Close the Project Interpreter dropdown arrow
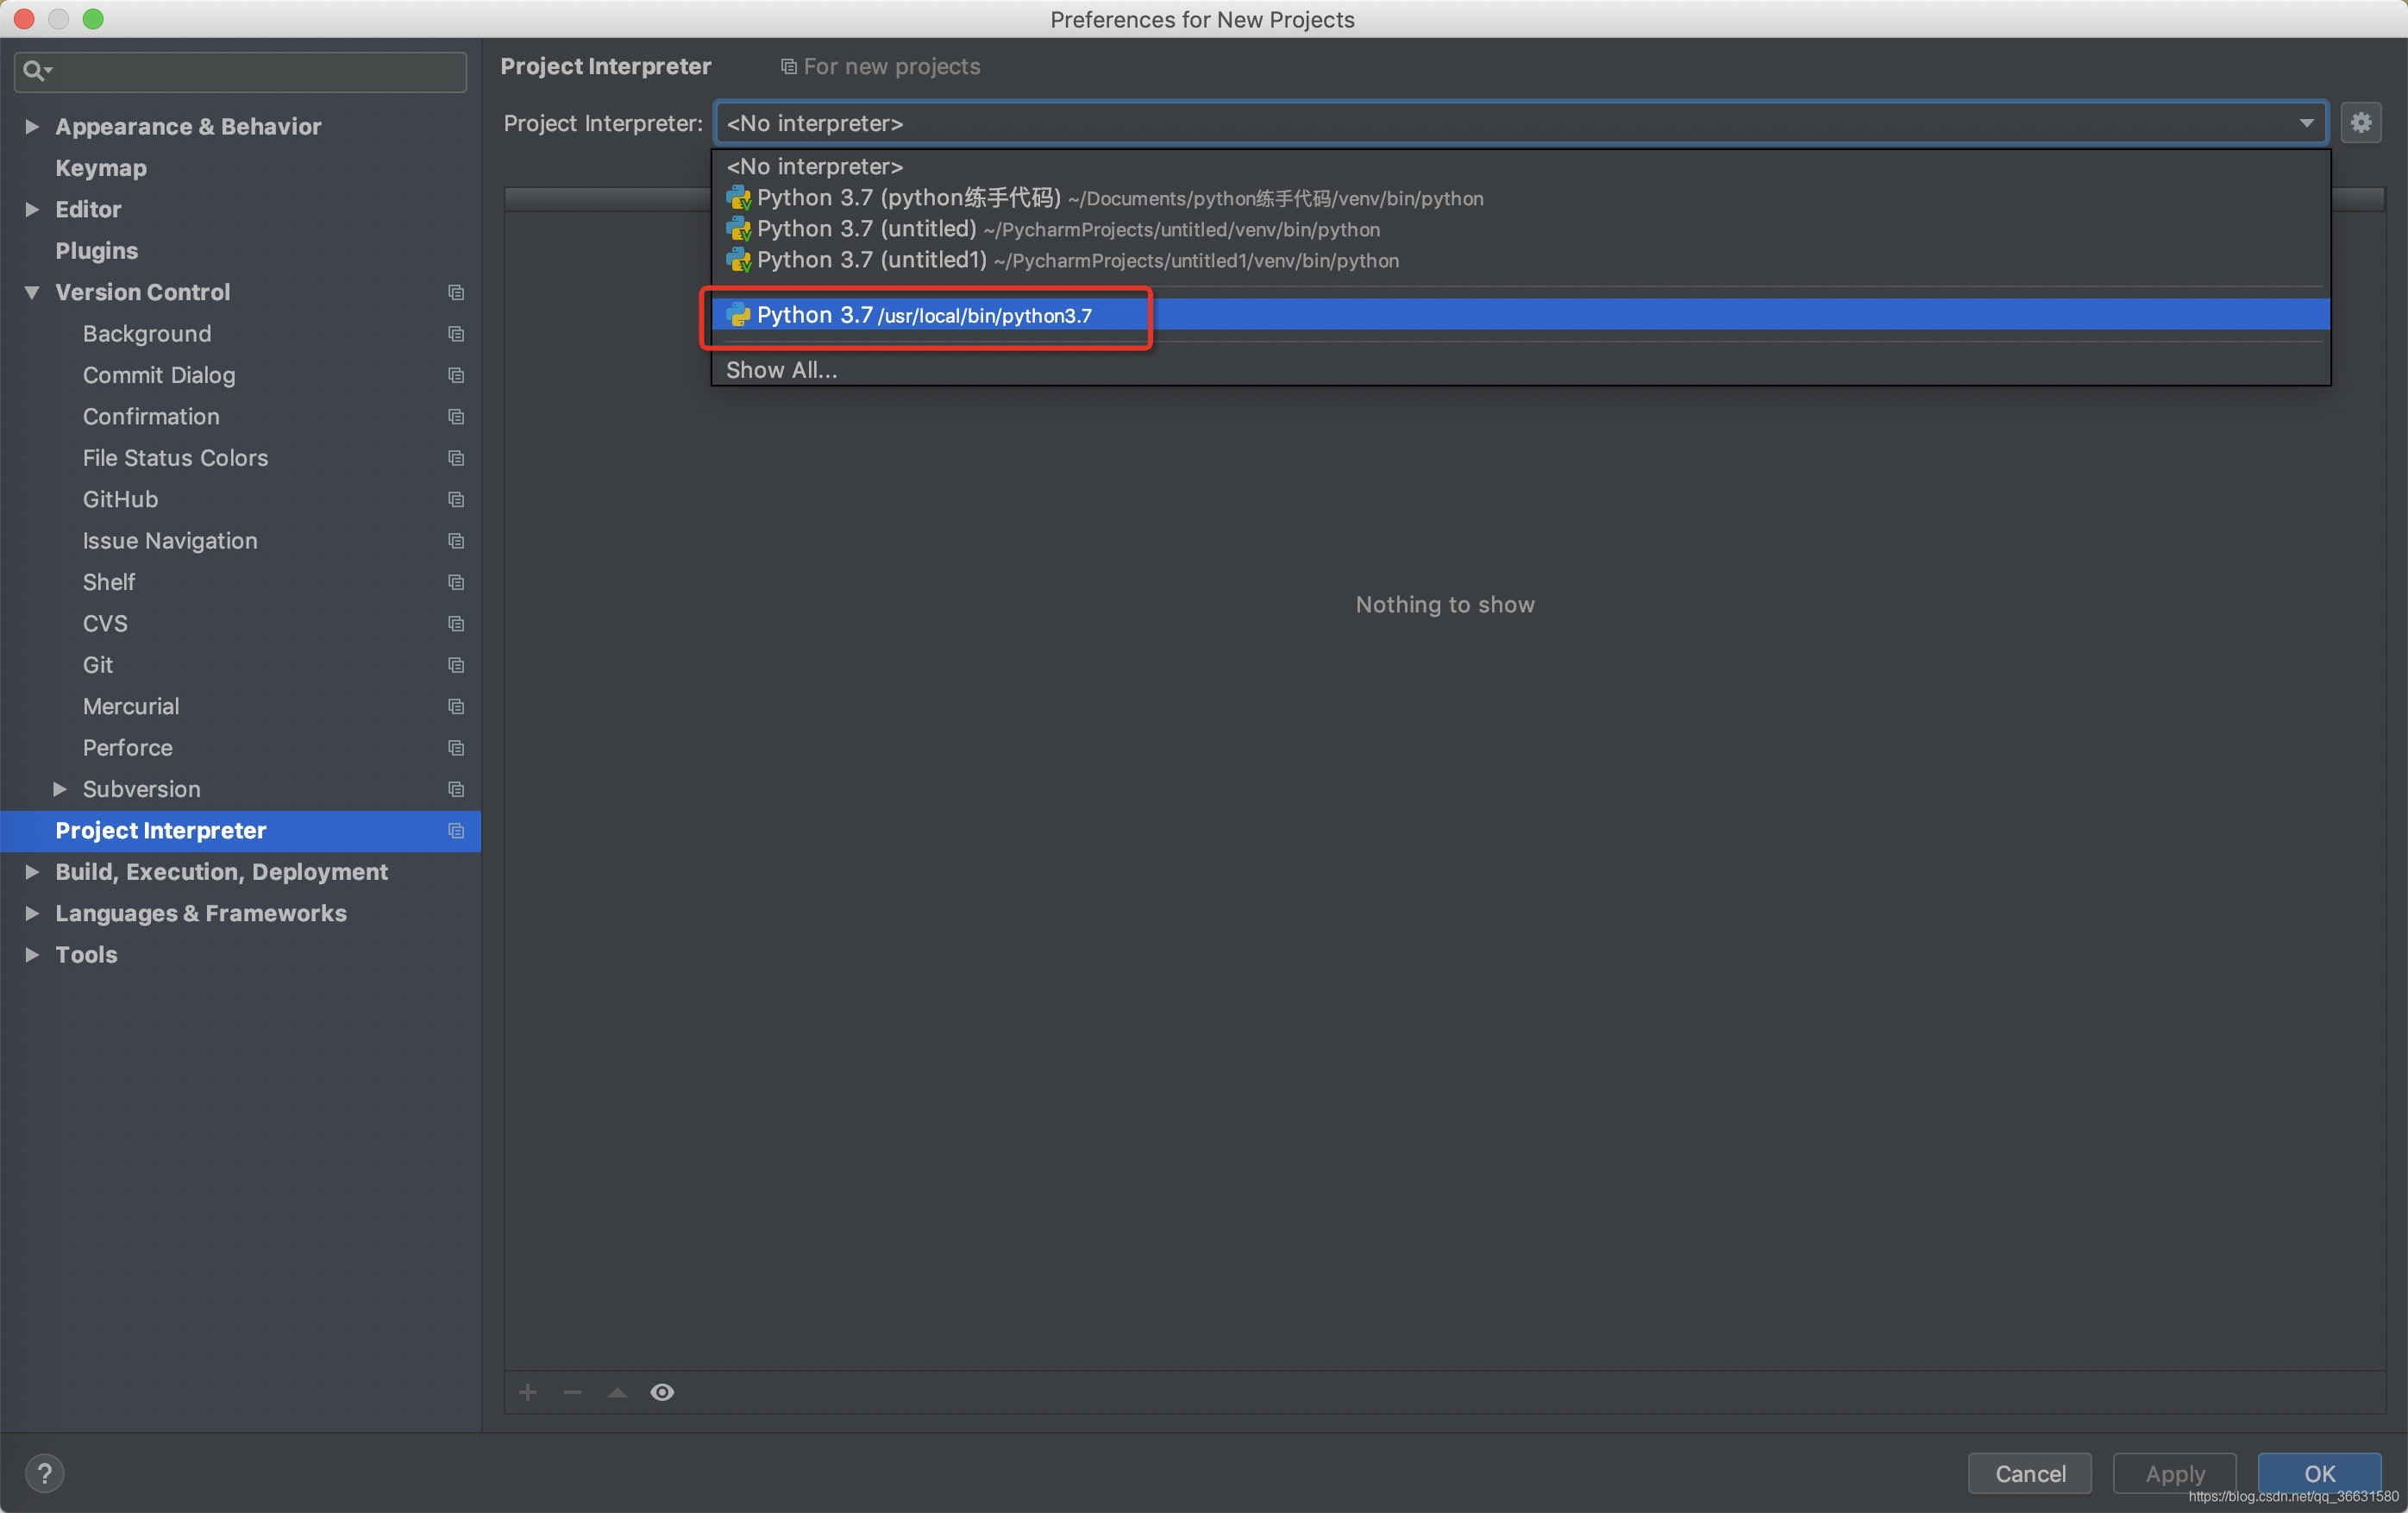2408x1513 pixels. (2306, 123)
